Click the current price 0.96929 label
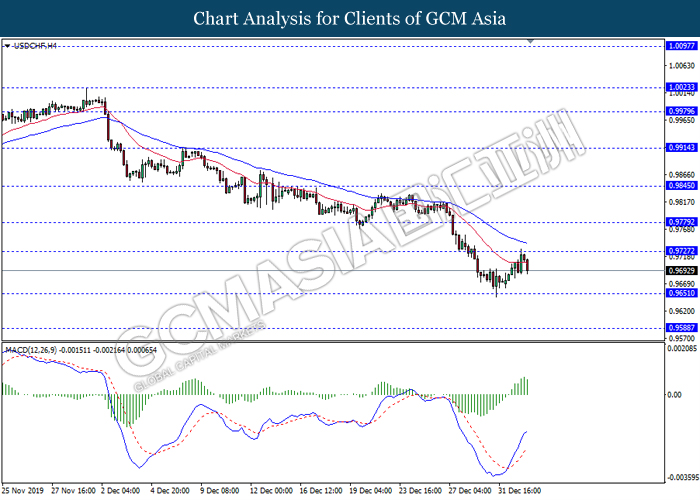 point(681,271)
